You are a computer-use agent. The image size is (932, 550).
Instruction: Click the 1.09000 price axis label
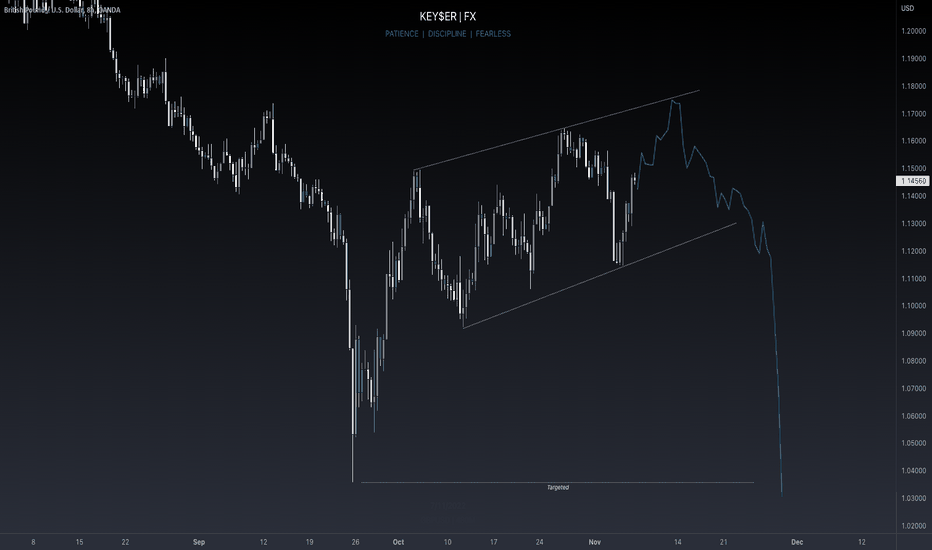click(914, 334)
